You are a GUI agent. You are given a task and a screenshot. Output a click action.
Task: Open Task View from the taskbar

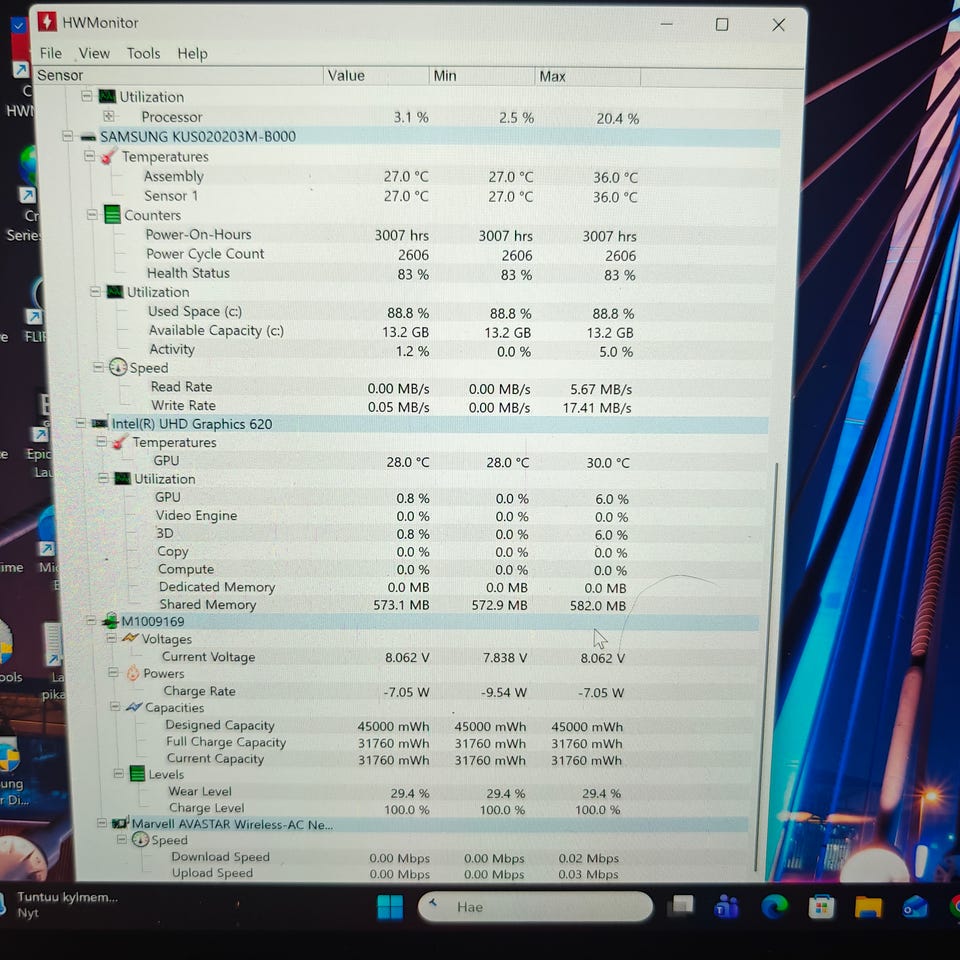[681, 906]
